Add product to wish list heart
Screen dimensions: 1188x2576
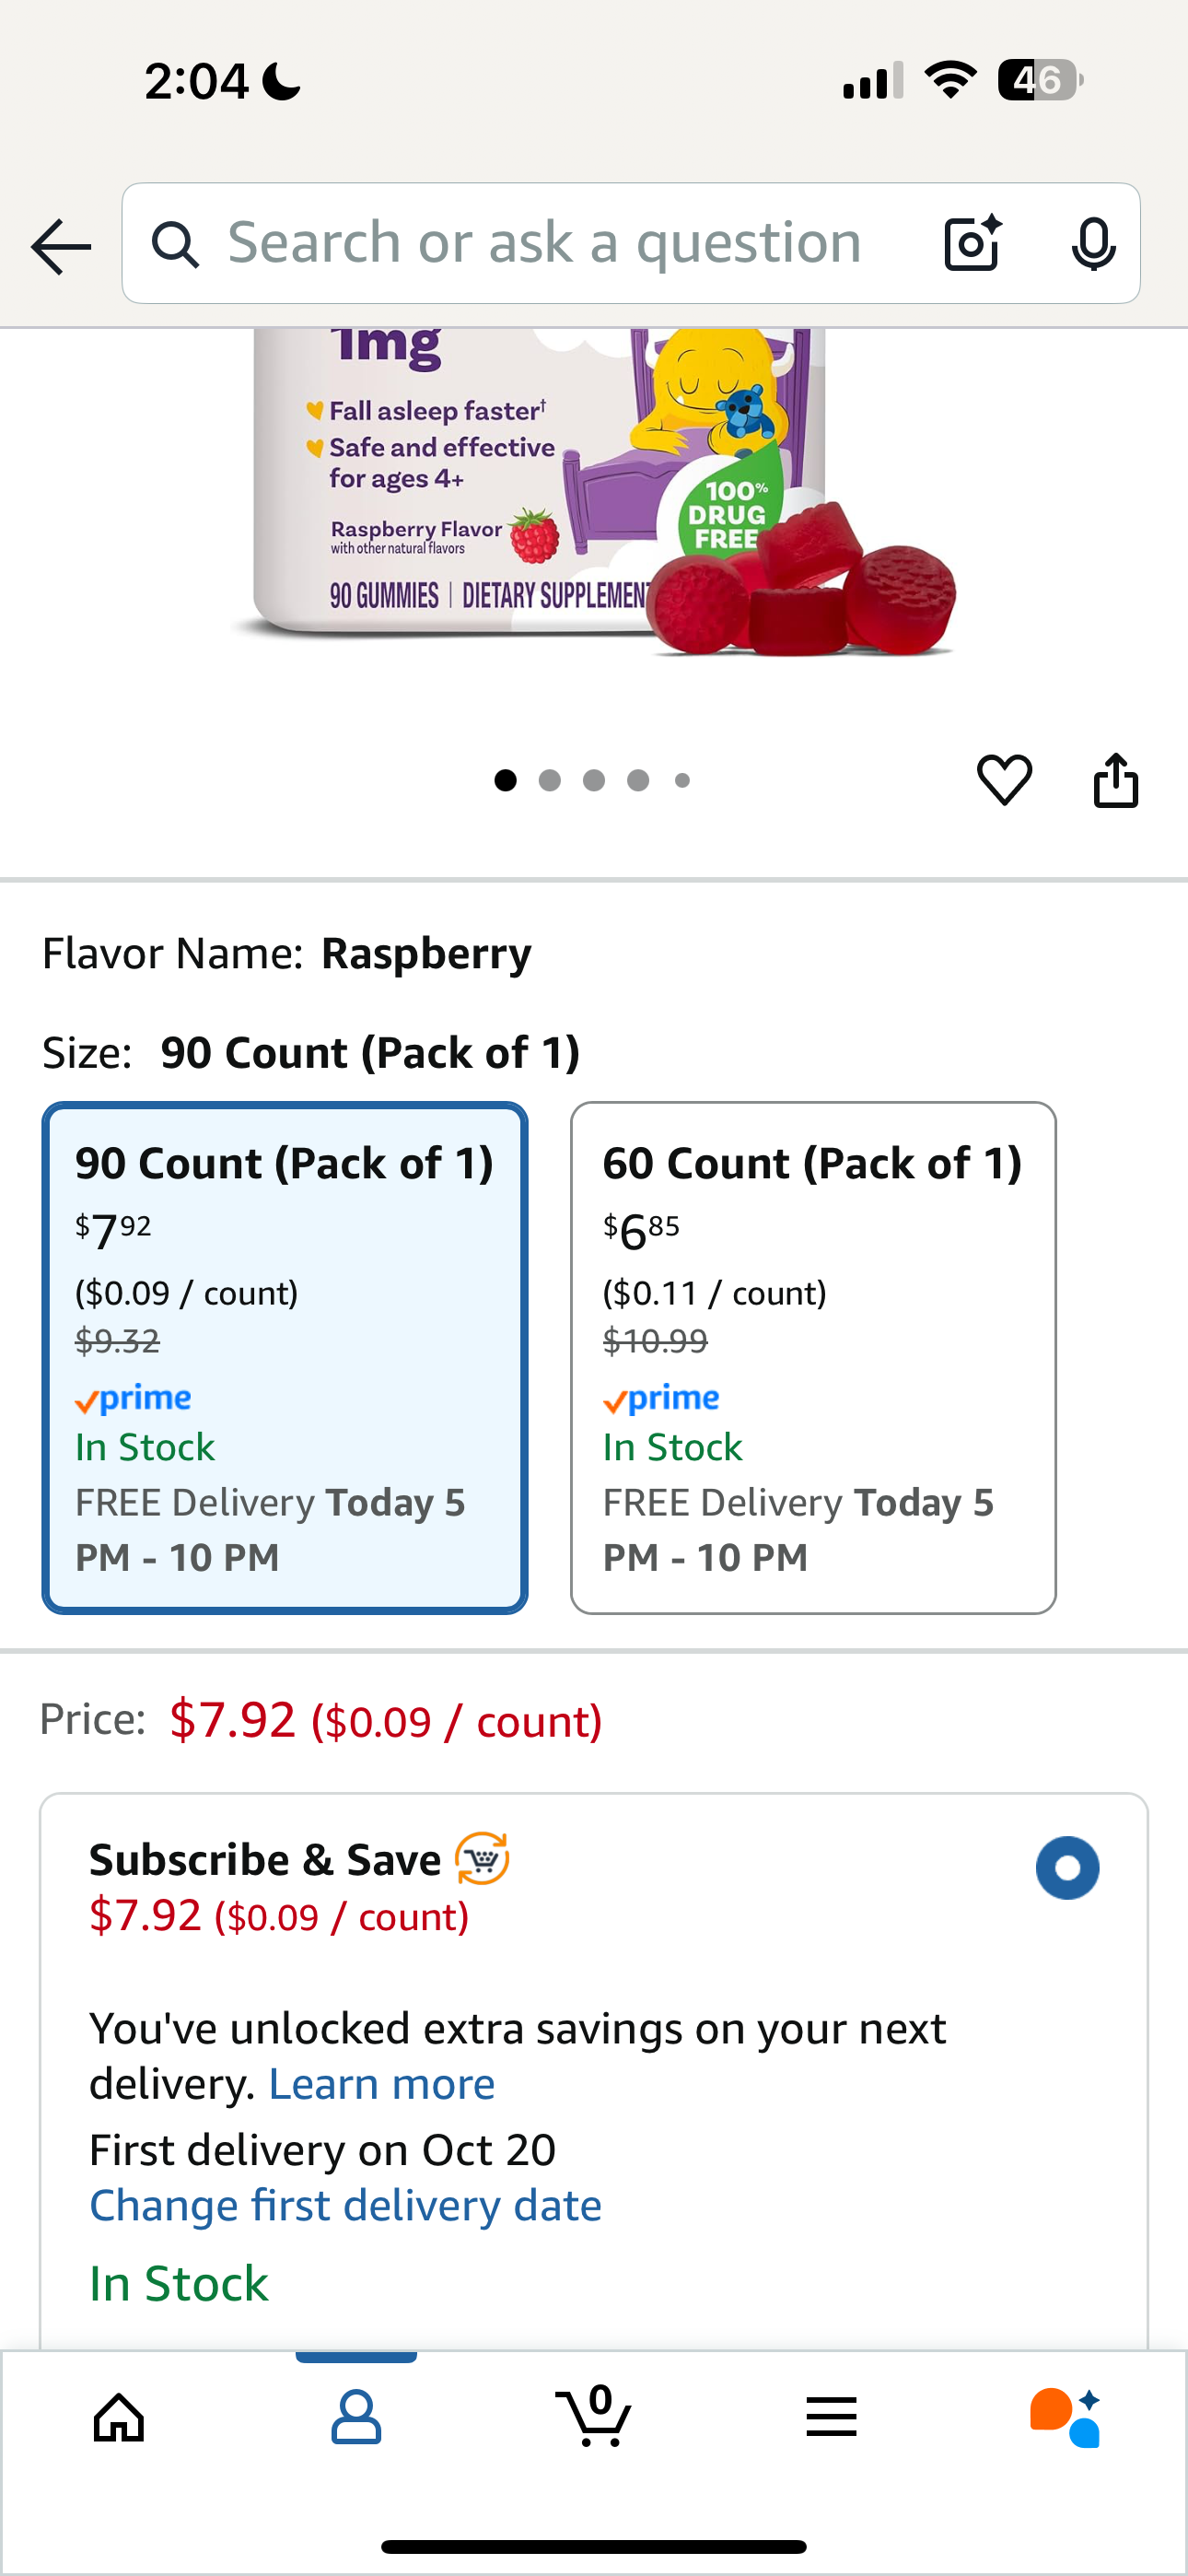1004,780
